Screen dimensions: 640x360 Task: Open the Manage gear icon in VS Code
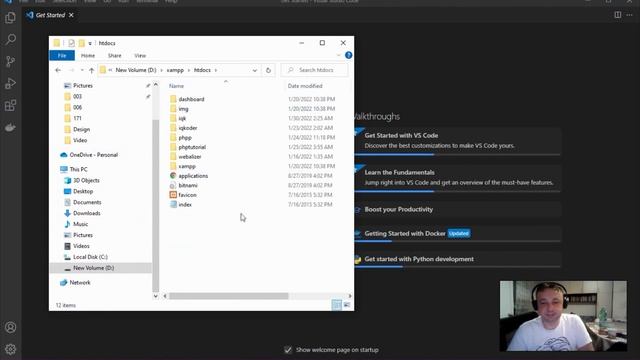(x=11, y=349)
